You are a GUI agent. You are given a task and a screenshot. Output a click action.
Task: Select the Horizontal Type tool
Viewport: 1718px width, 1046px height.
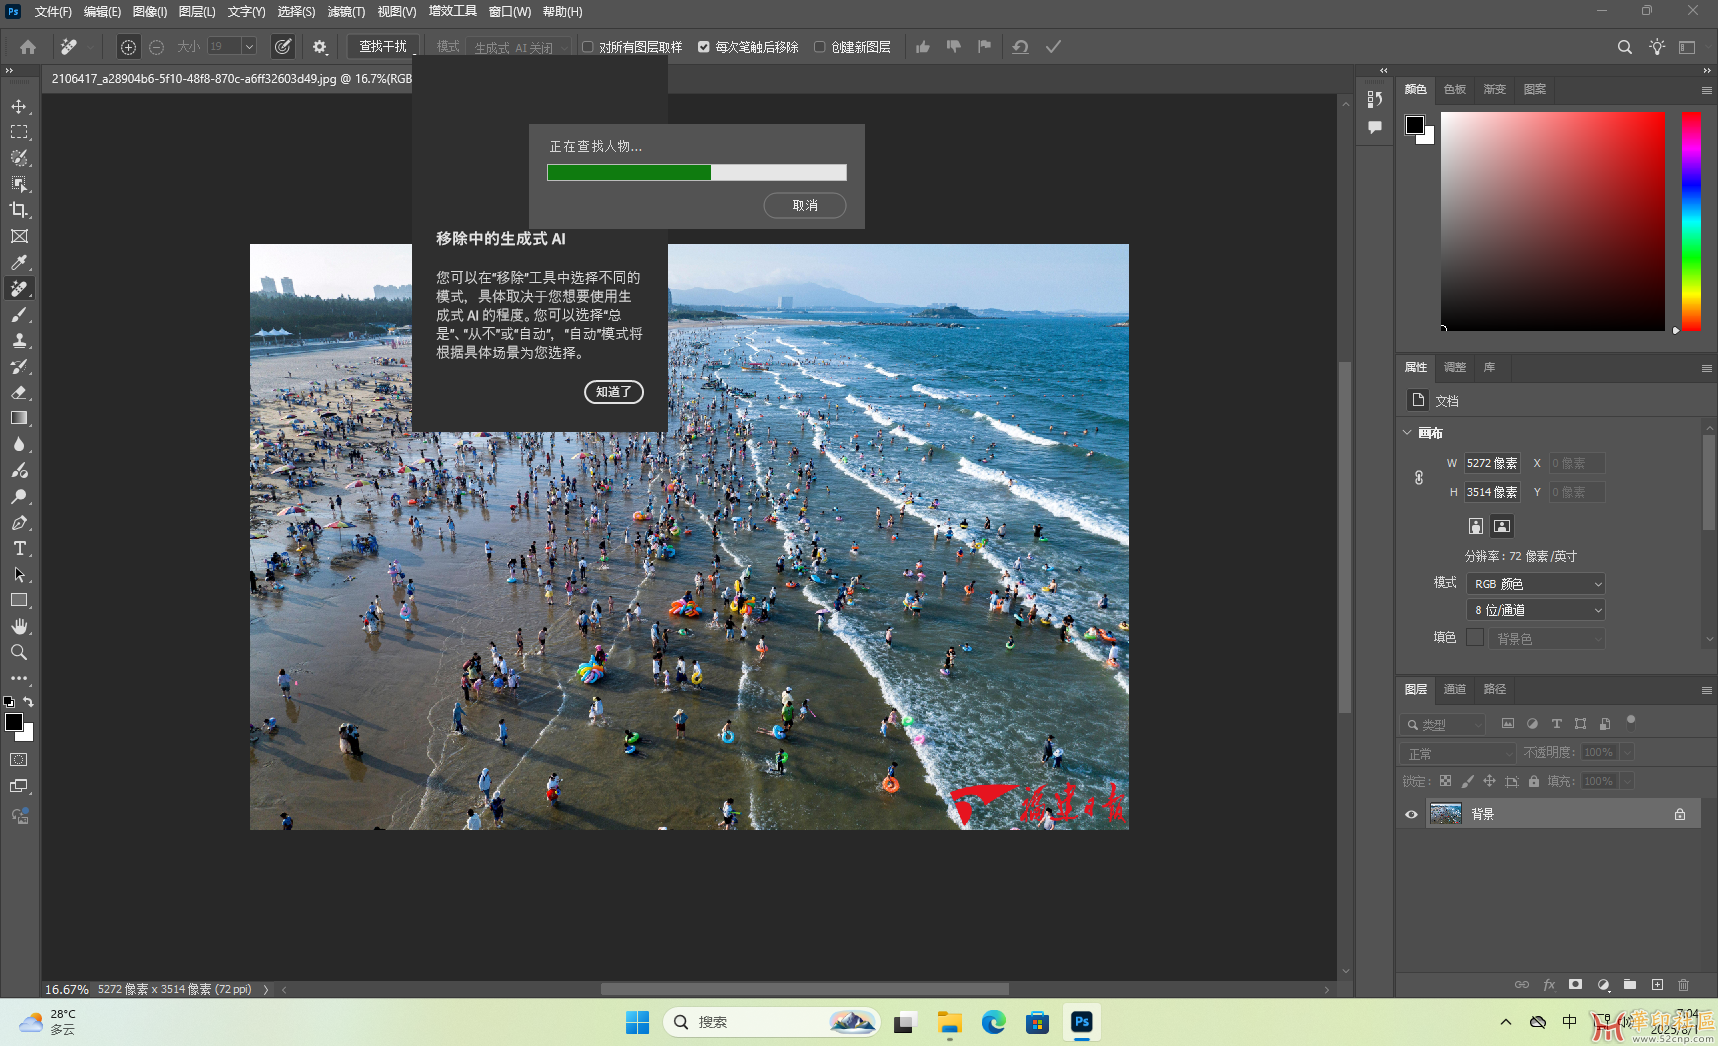(x=19, y=548)
